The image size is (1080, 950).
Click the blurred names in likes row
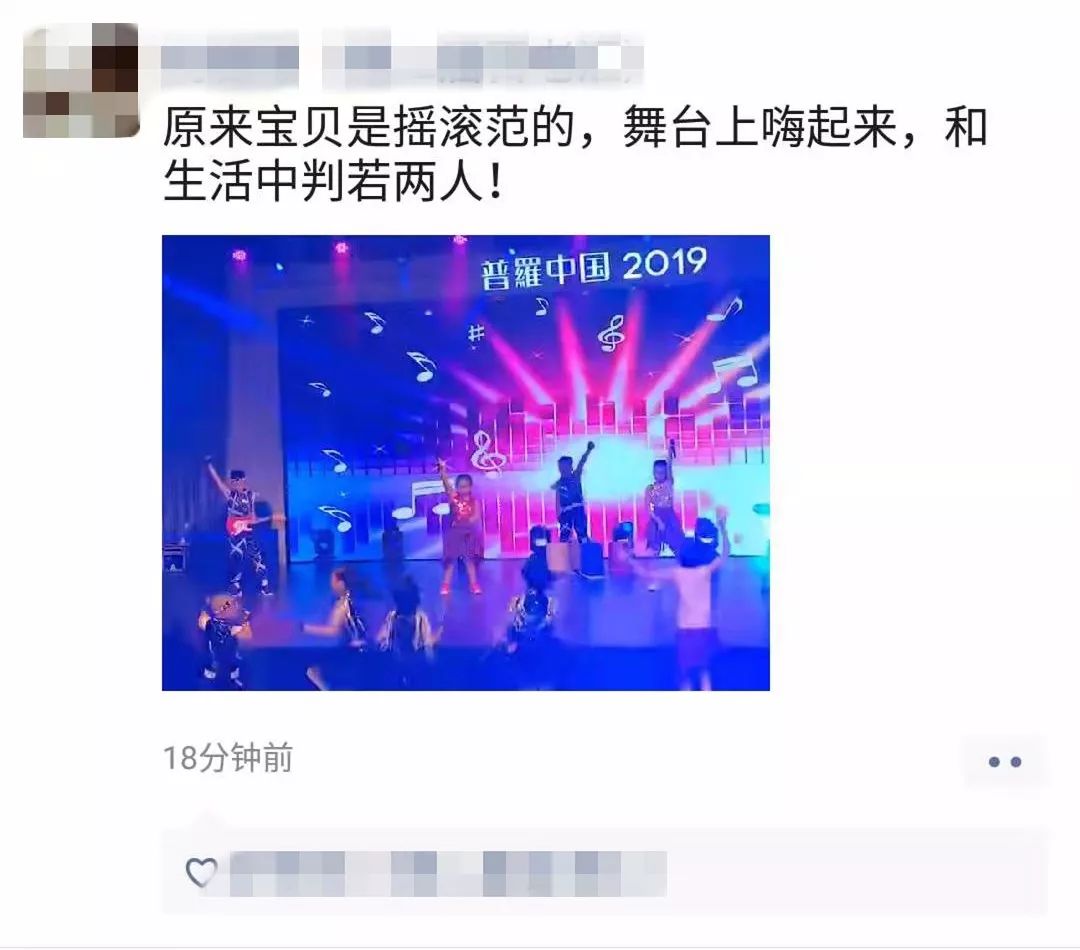pos(448,874)
